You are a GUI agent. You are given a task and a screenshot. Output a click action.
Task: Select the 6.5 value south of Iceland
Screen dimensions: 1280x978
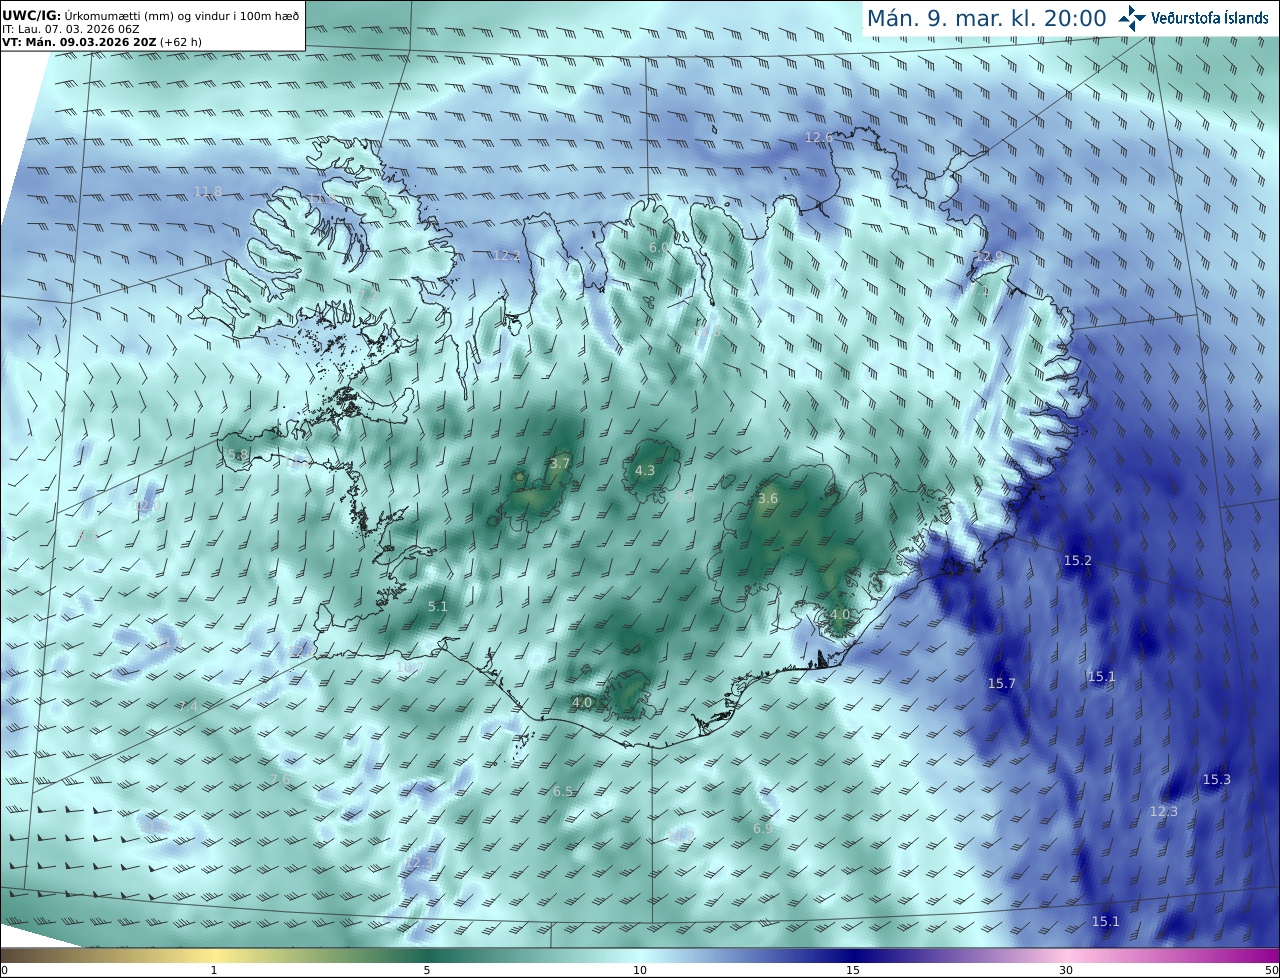point(563,791)
